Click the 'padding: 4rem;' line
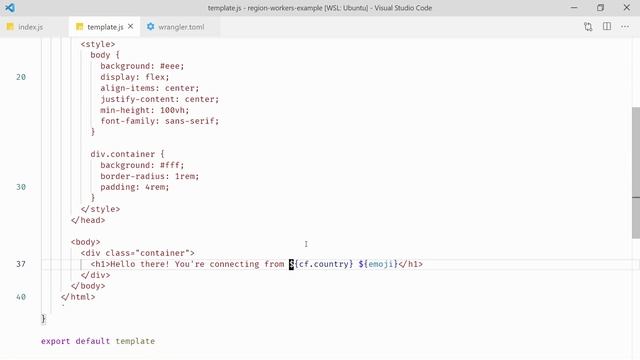 pyautogui.click(x=135, y=187)
